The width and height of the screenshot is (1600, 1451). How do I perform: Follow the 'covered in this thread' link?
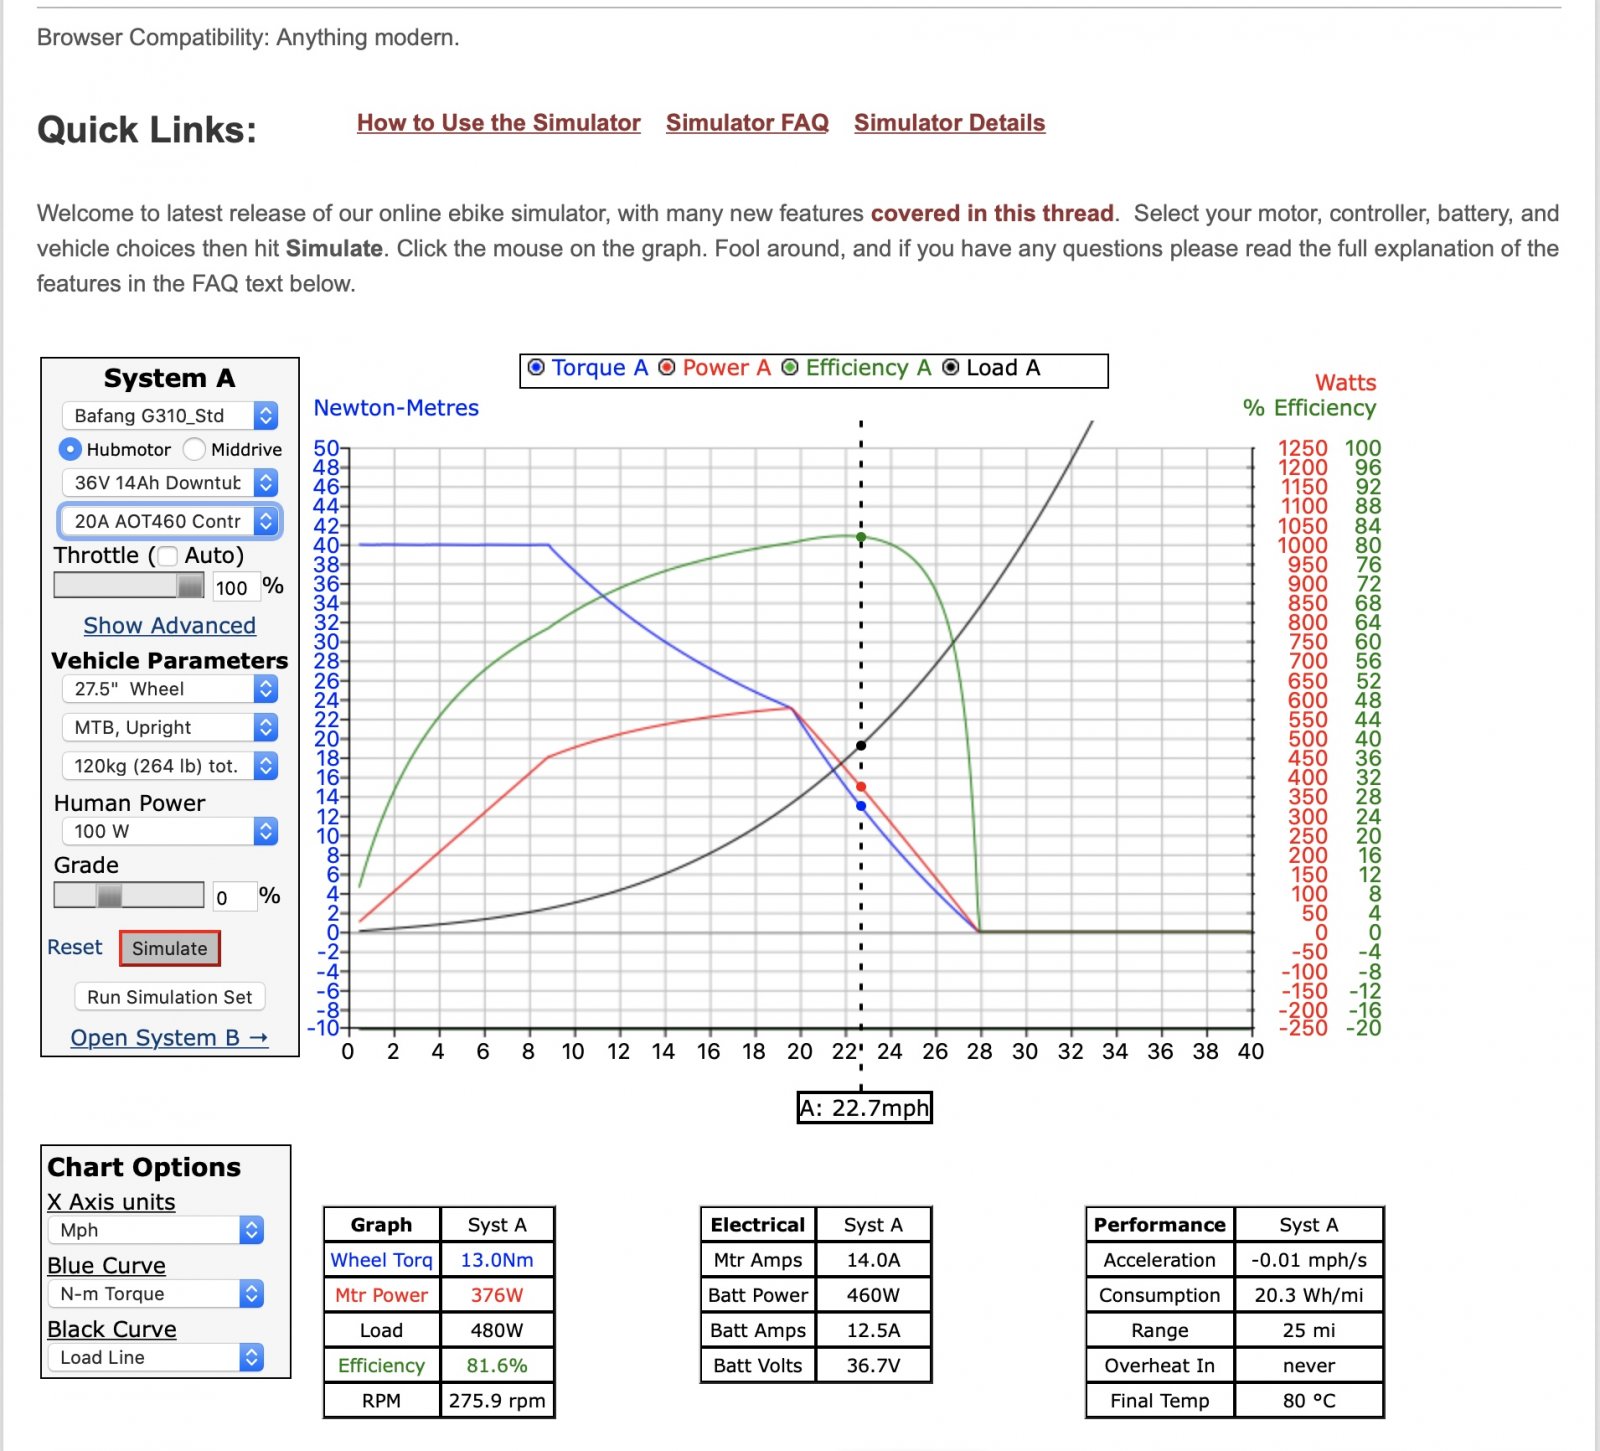pyautogui.click(x=992, y=213)
